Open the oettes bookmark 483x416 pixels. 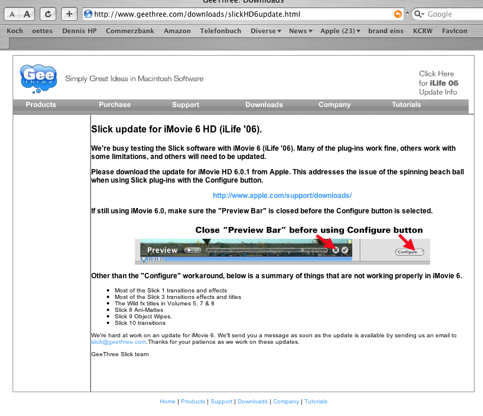pos(42,31)
